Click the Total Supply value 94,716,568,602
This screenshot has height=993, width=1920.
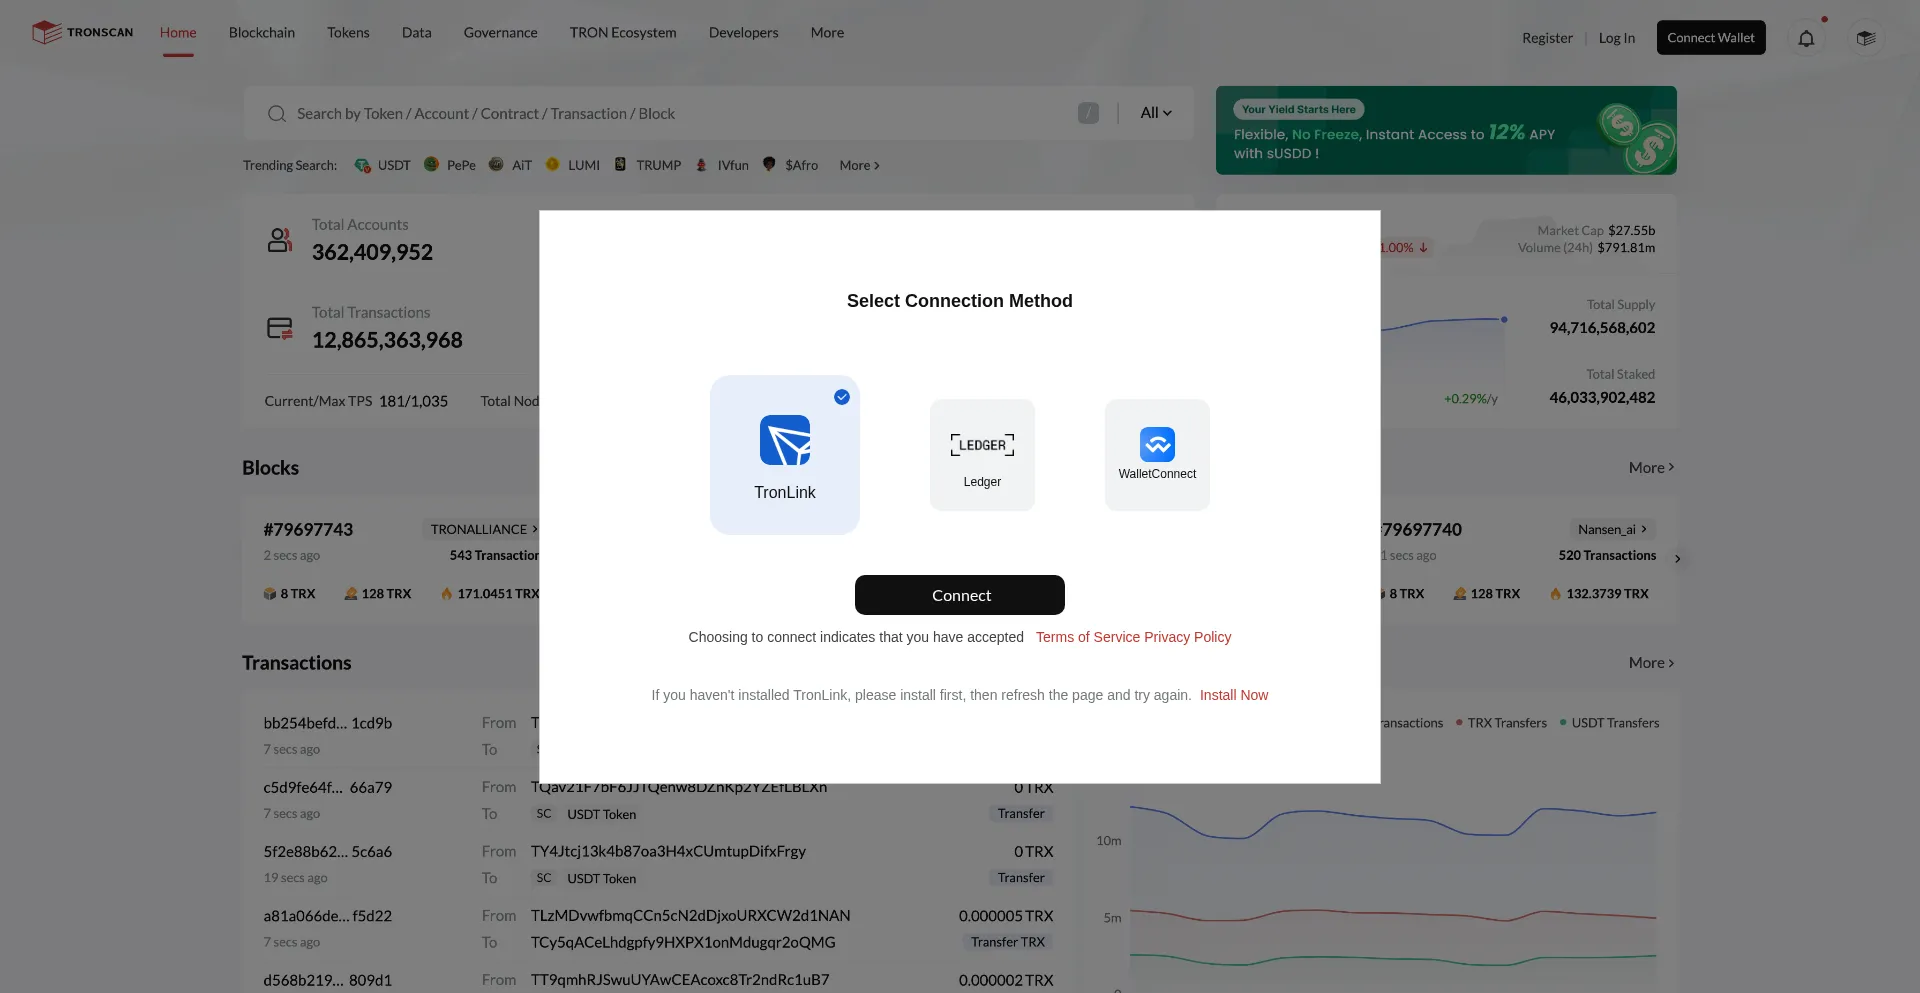[1602, 328]
